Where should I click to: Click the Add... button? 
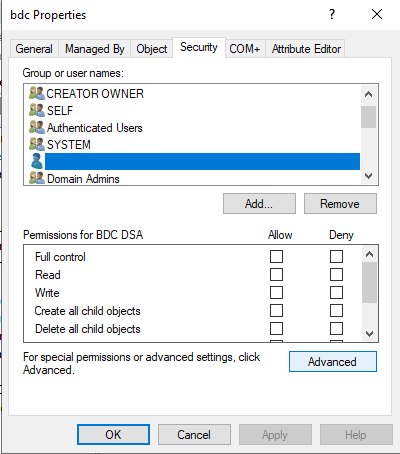[x=259, y=204]
